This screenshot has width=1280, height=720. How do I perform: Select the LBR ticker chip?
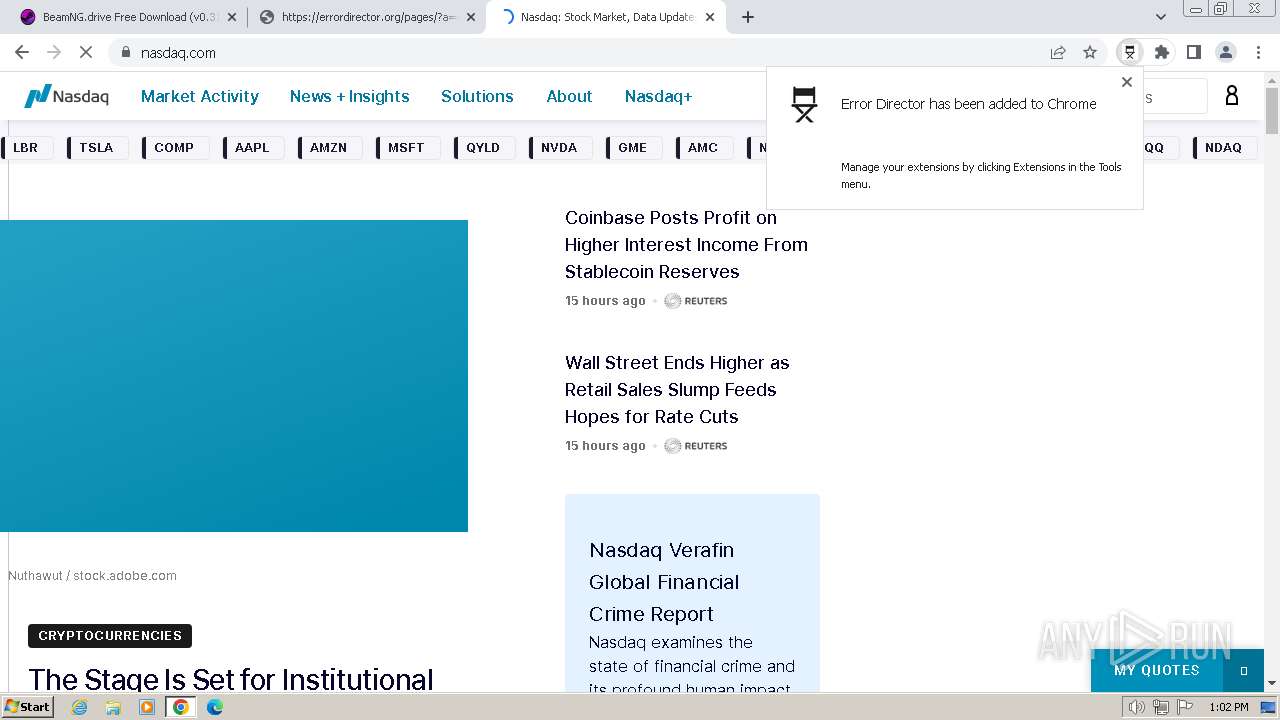pos(25,148)
